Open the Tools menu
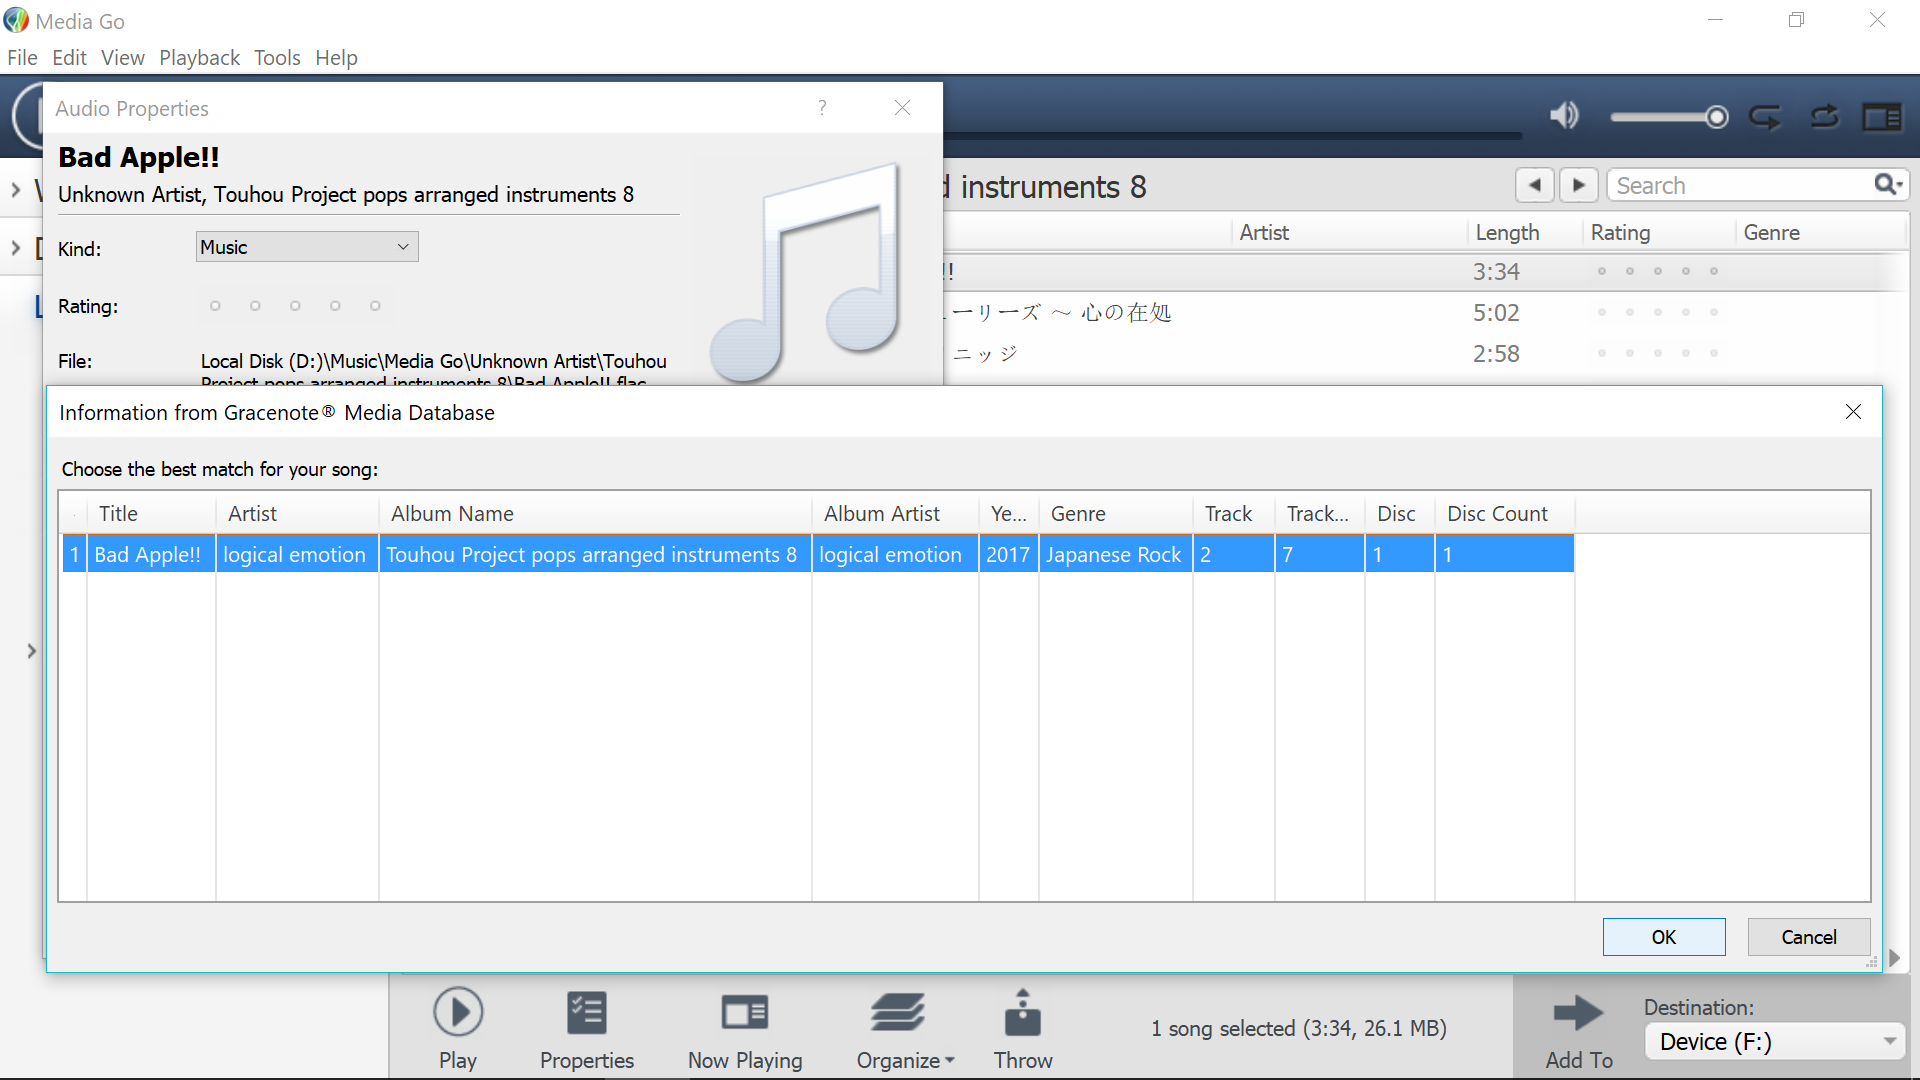 (x=277, y=58)
